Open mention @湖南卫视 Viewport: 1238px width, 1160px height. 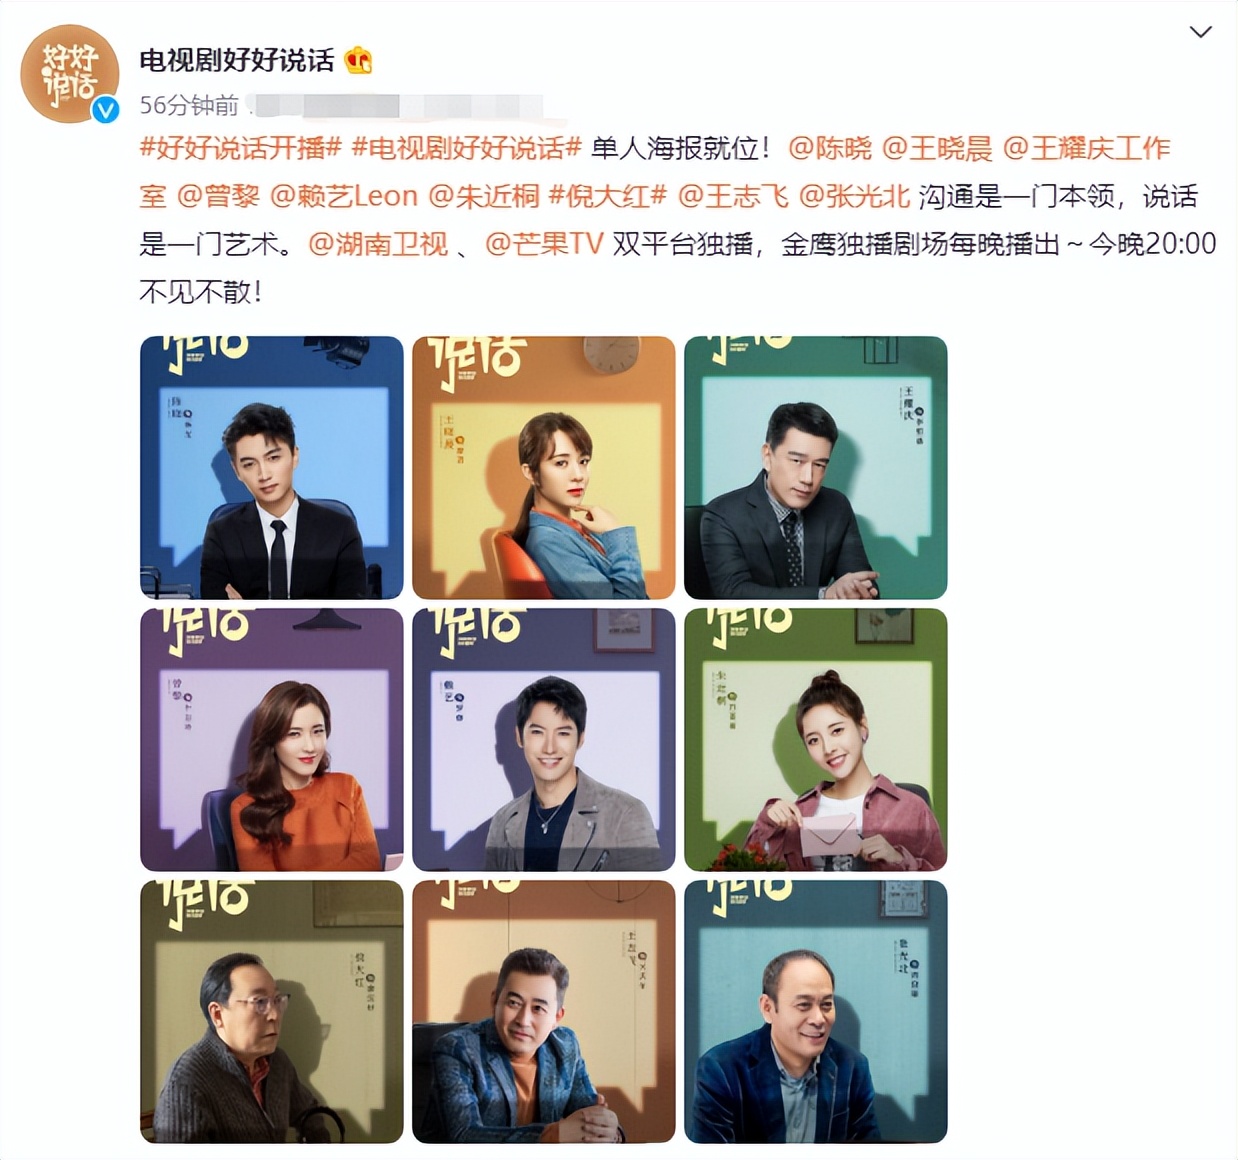click(378, 244)
